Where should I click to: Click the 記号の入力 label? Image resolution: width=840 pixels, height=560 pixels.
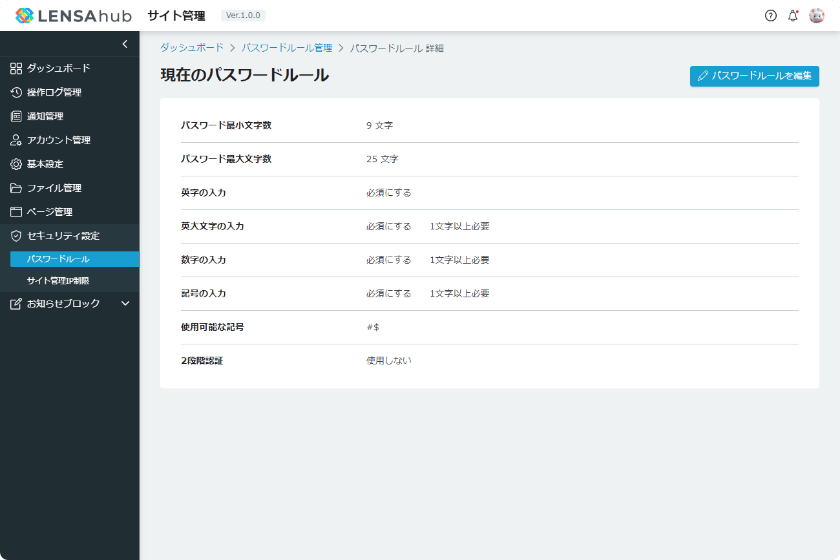[x=204, y=294]
